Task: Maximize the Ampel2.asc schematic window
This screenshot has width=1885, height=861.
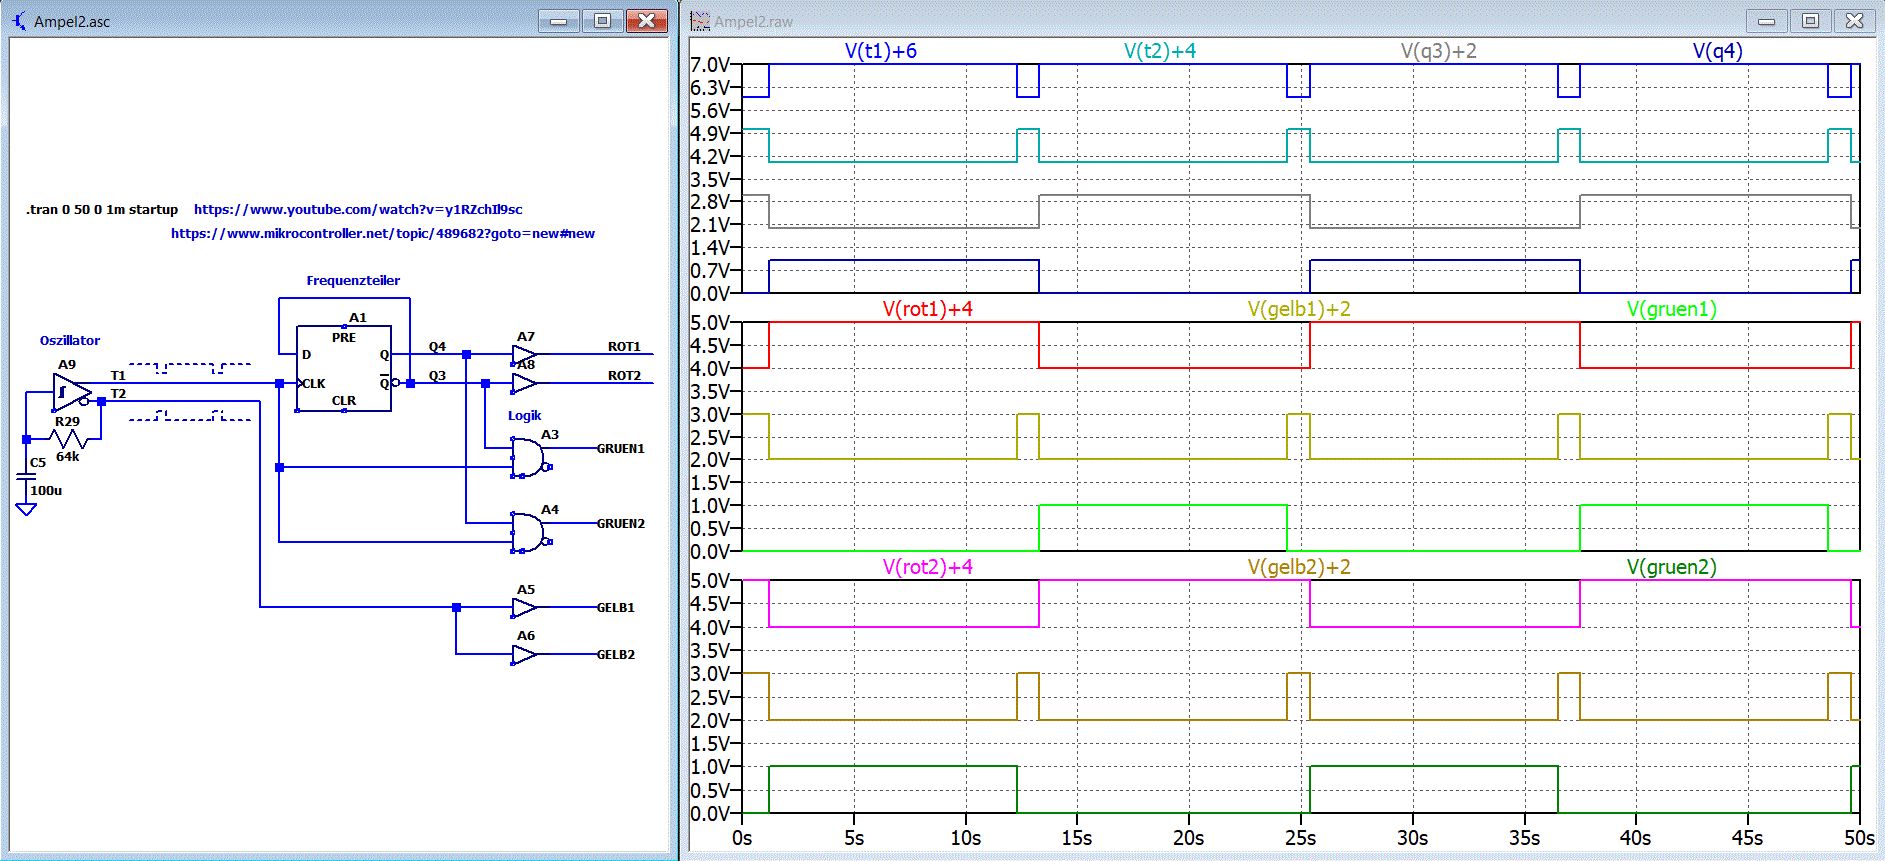Action: (602, 21)
